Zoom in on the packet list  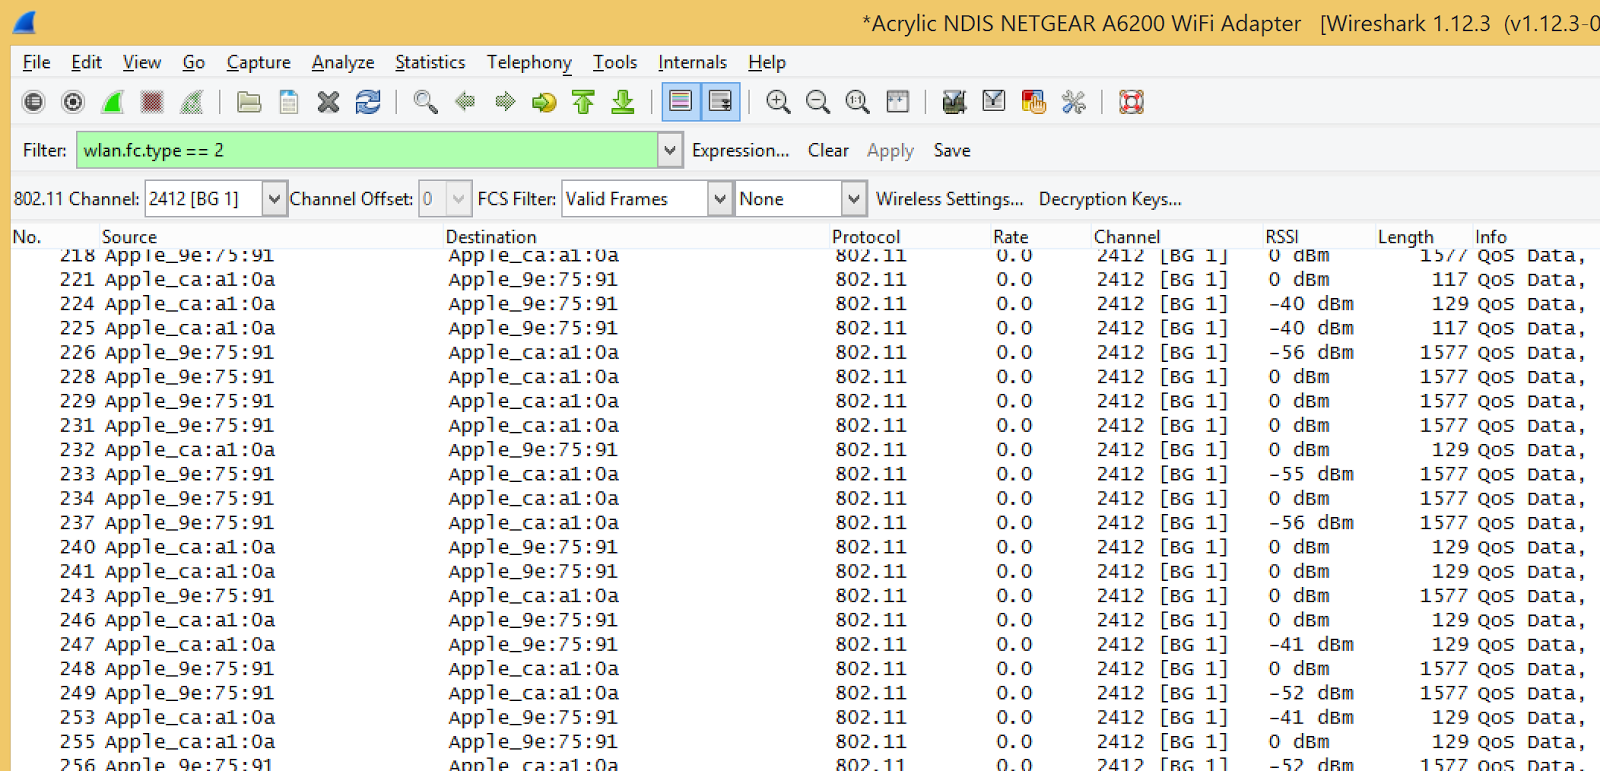pyautogui.click(x=778, y=102)
